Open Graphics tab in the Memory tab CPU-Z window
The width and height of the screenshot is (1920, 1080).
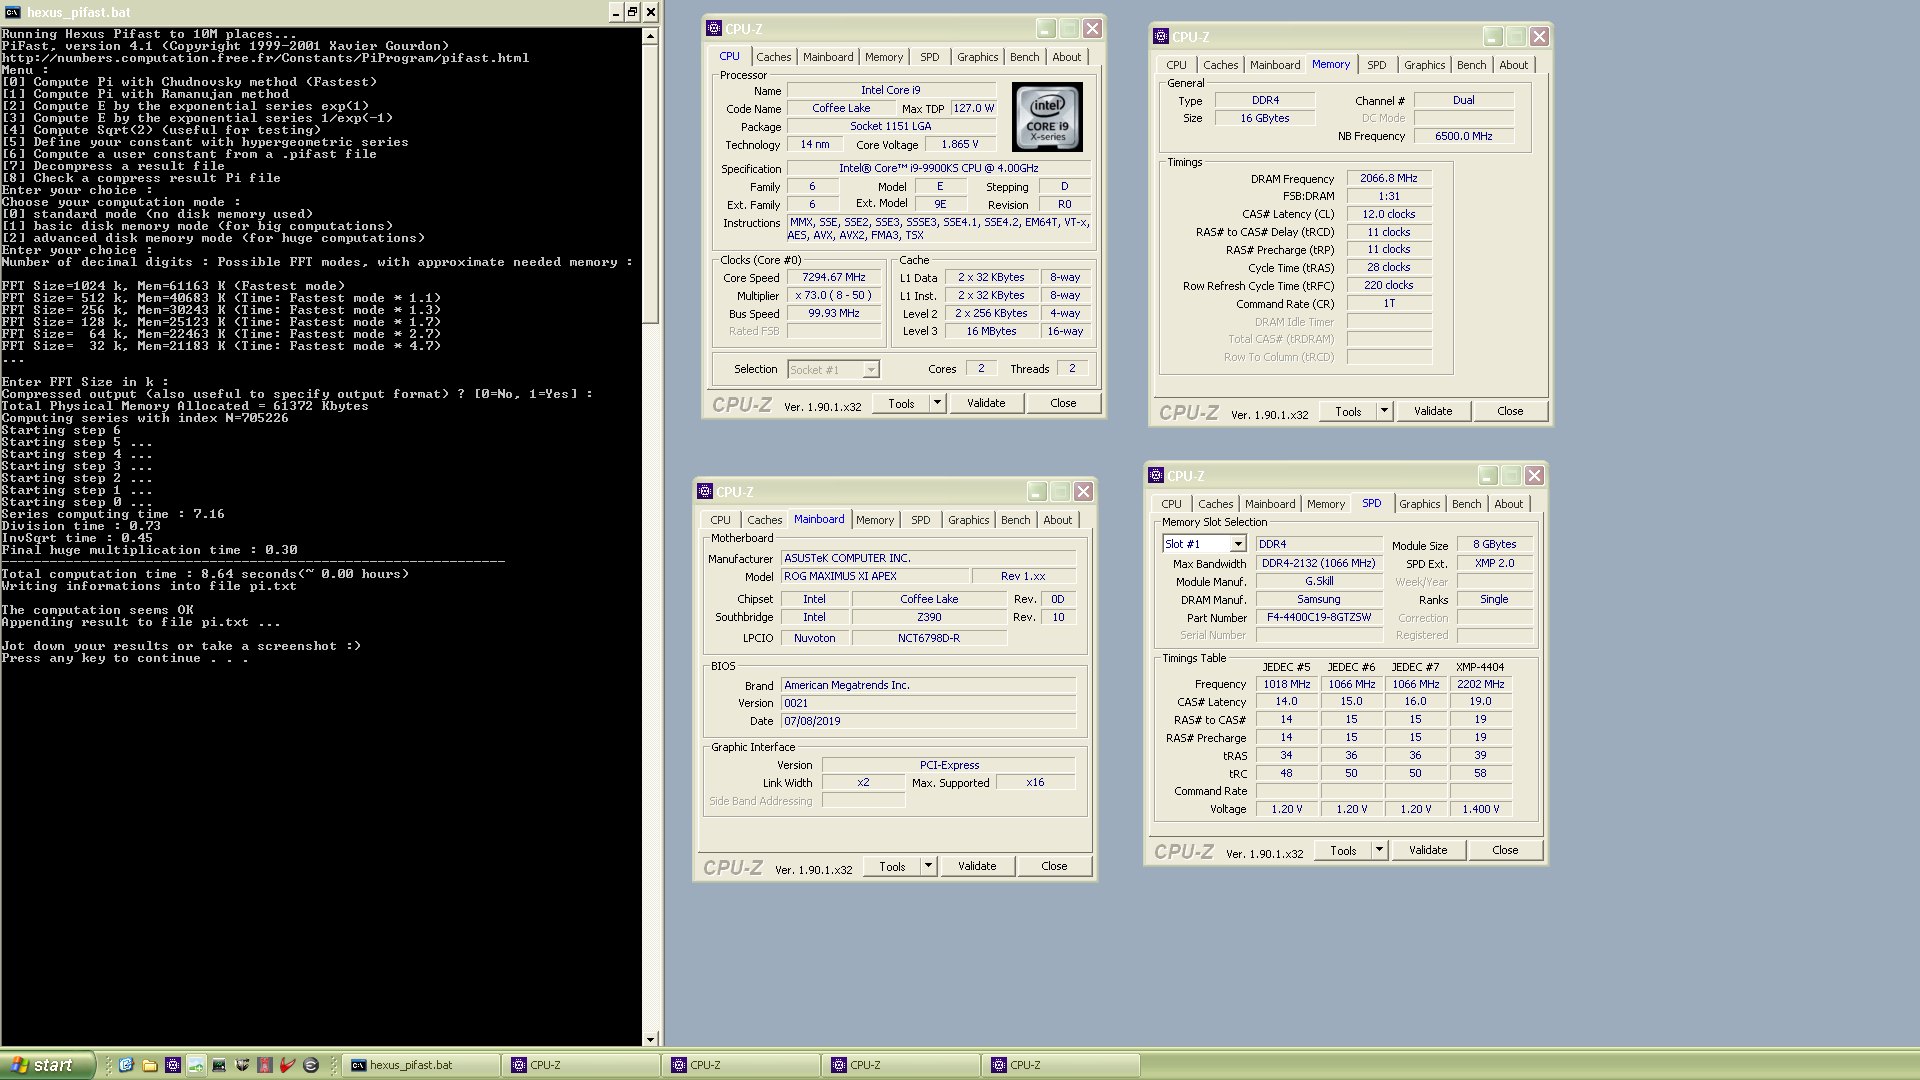[1424, 65]
